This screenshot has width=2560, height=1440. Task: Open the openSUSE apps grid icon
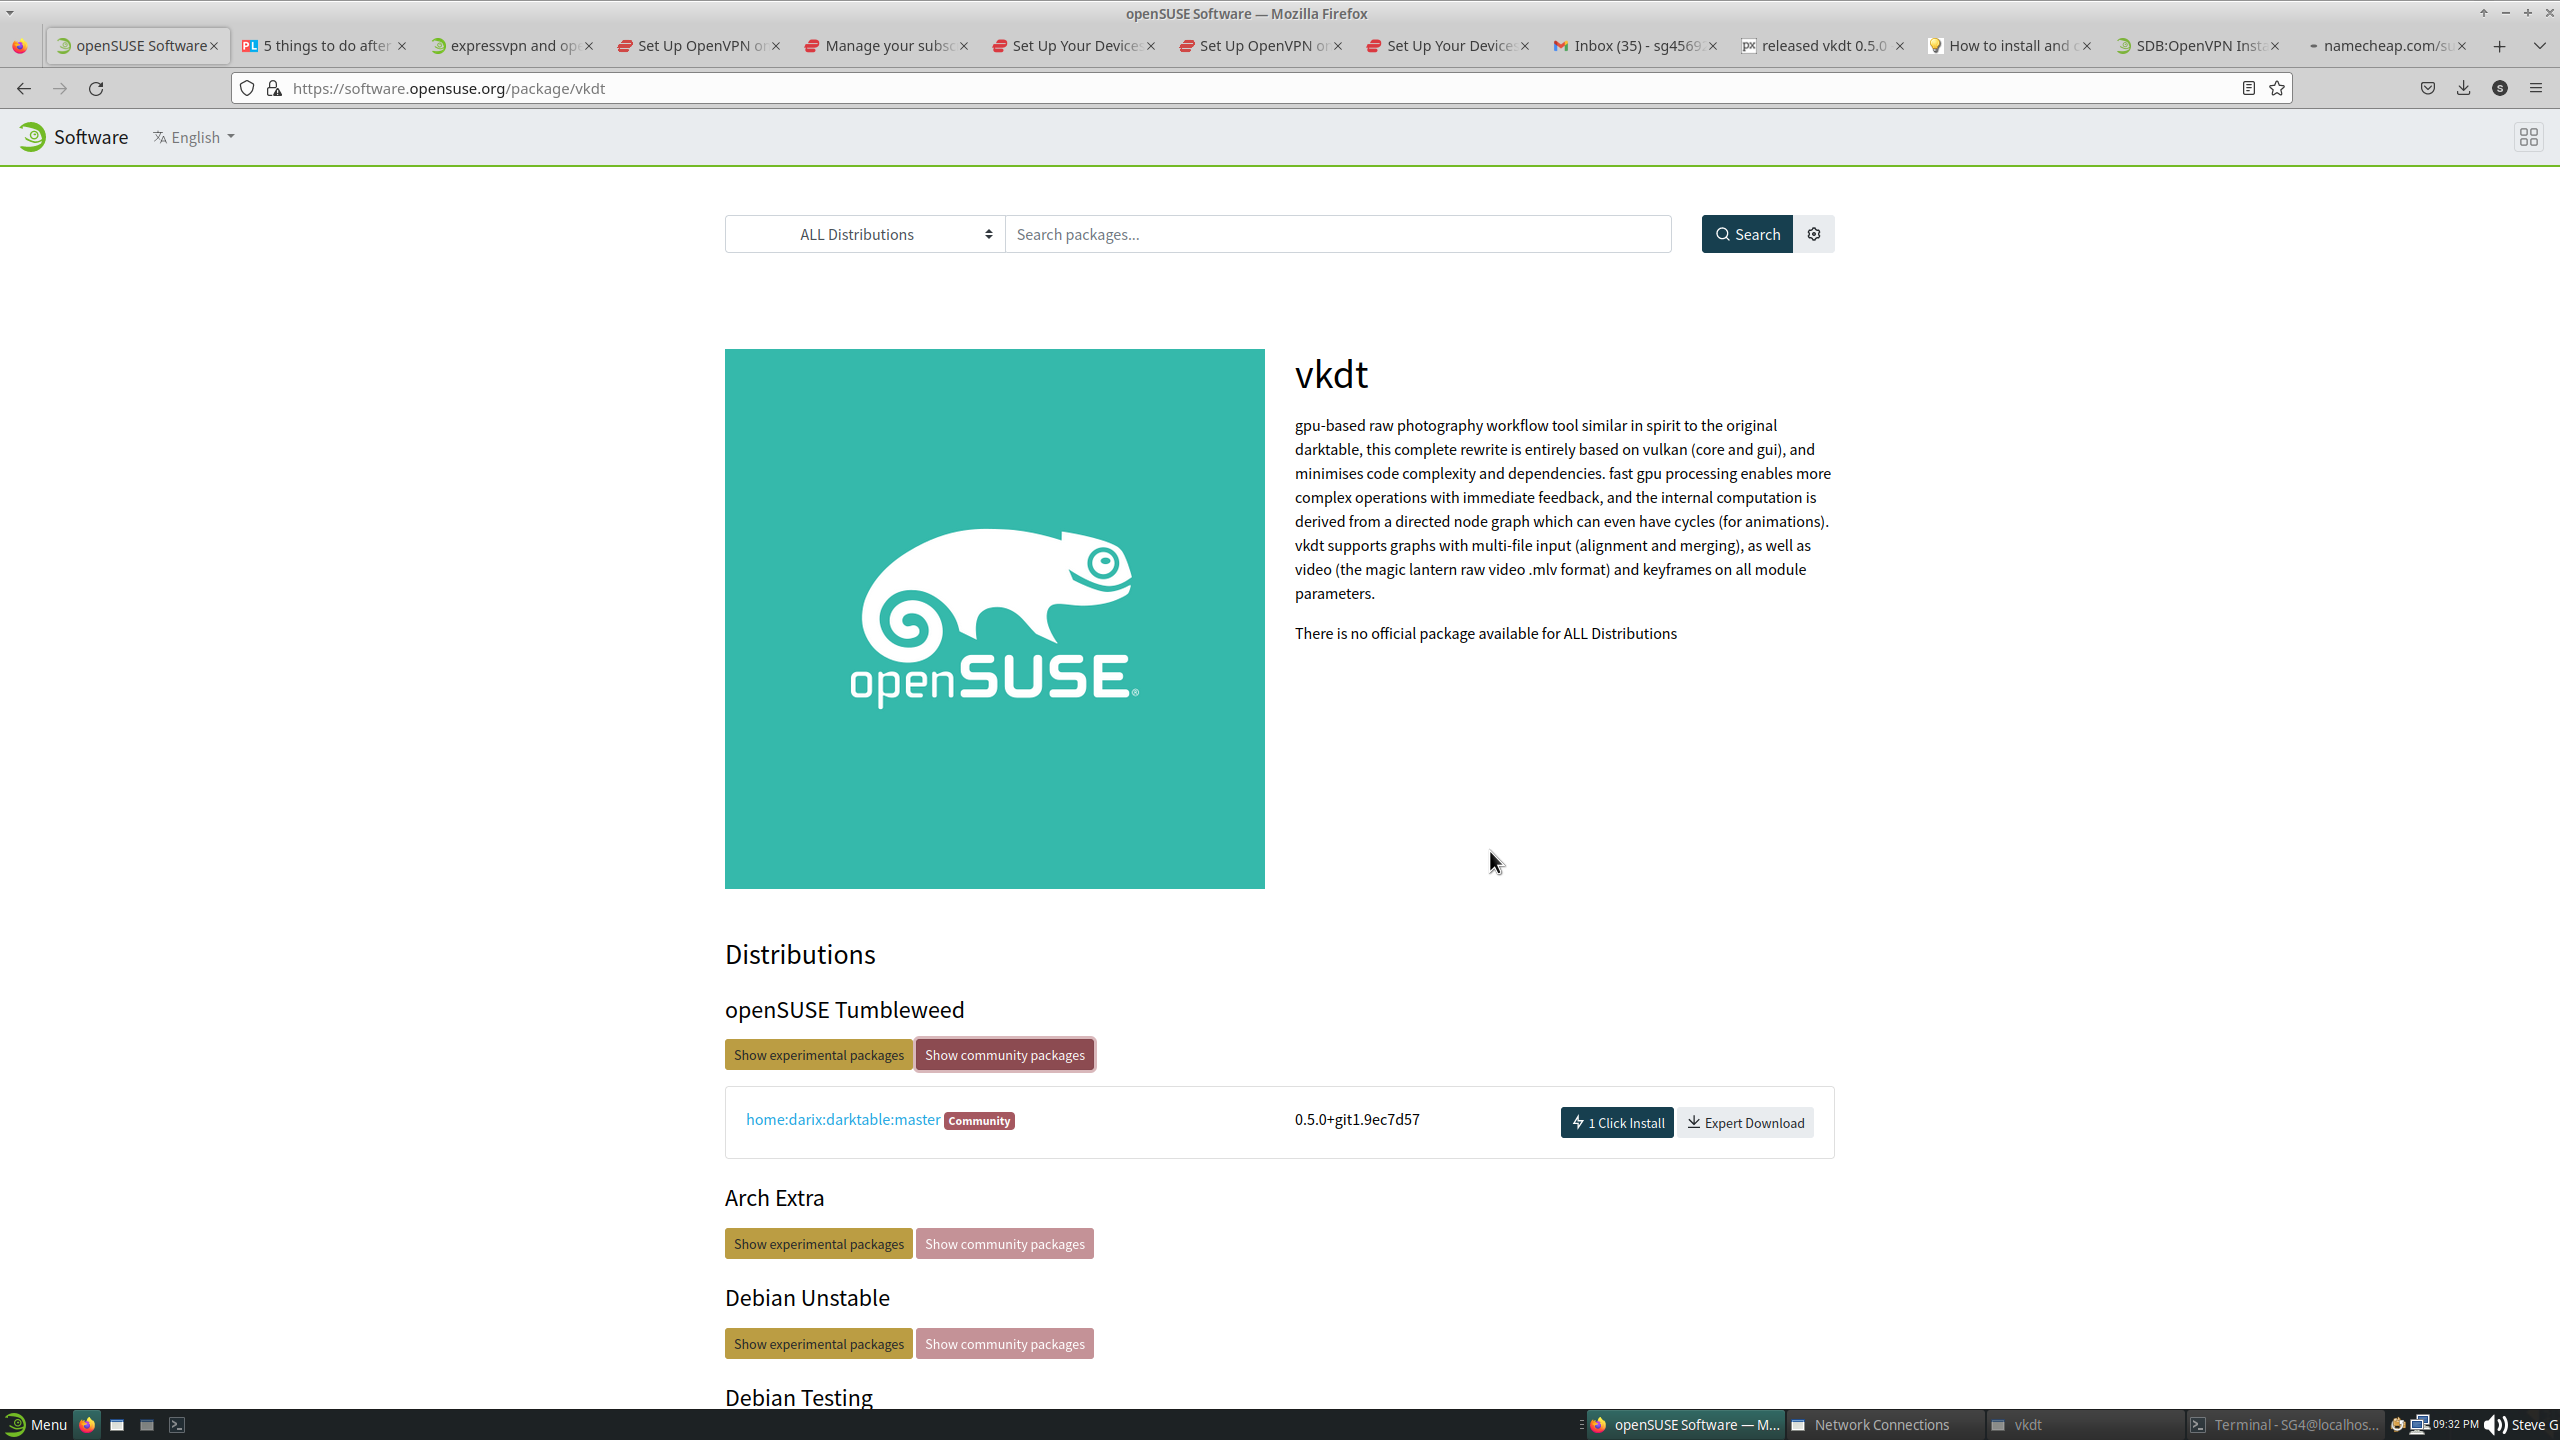(x=2529, y=137)
